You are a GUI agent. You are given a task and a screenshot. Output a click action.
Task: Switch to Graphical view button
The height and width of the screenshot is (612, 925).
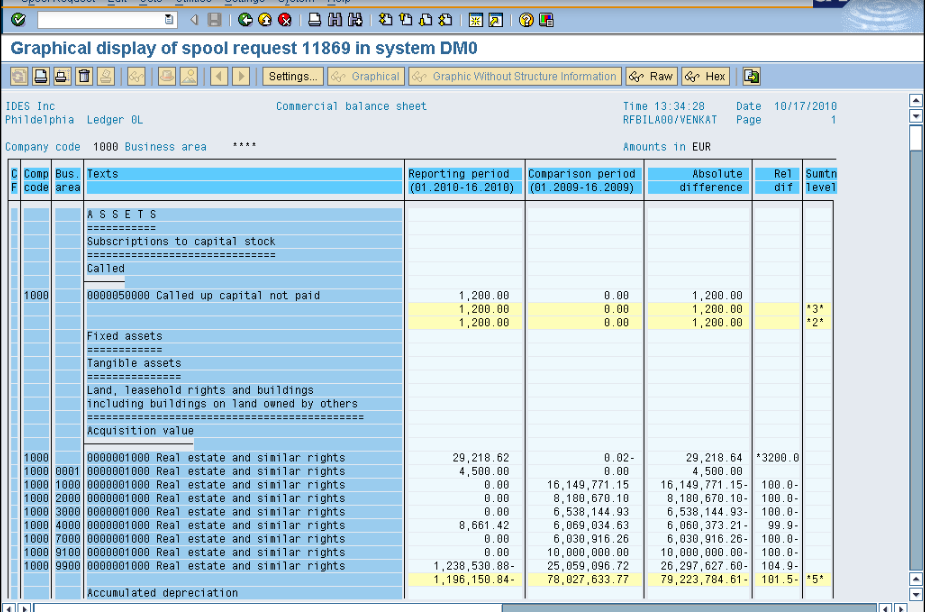(x=366, y=76)
